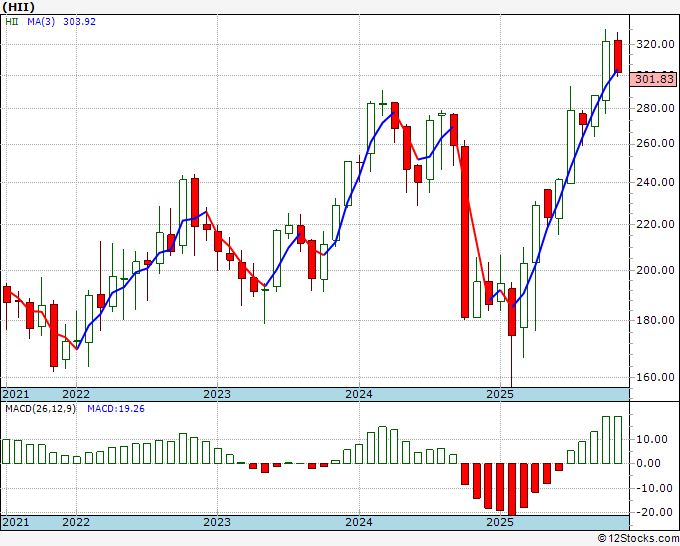Click the -20.00 MACD axis label
Image resolution: width=680 pixels, height=546 pixels.
point(652,512)
